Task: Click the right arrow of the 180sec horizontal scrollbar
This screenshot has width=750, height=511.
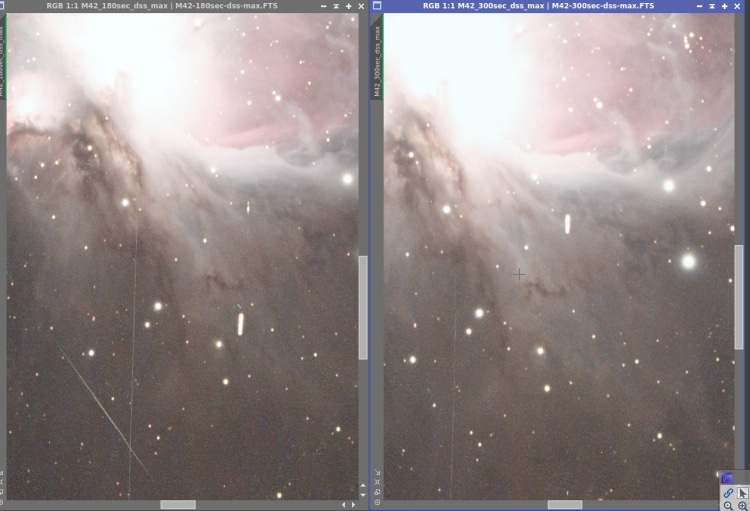Action: point(353,504)
